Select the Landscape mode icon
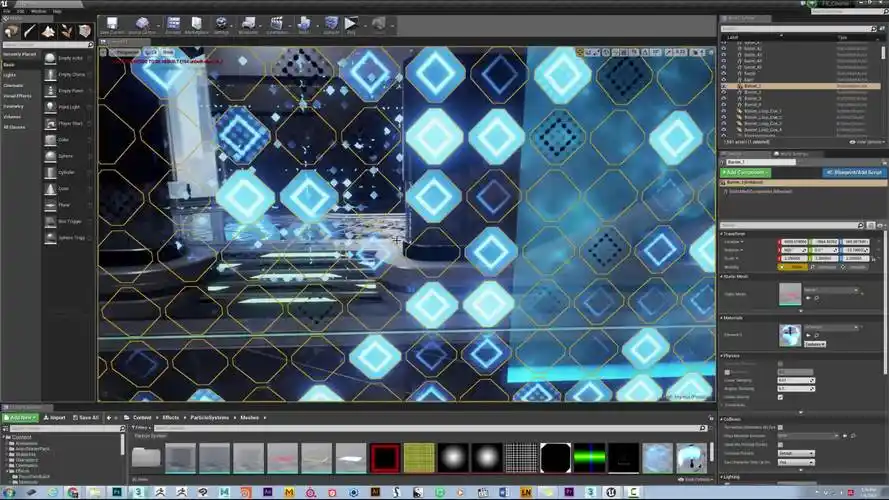This screenshot has width=889, height=500. [x=52, y=32]
